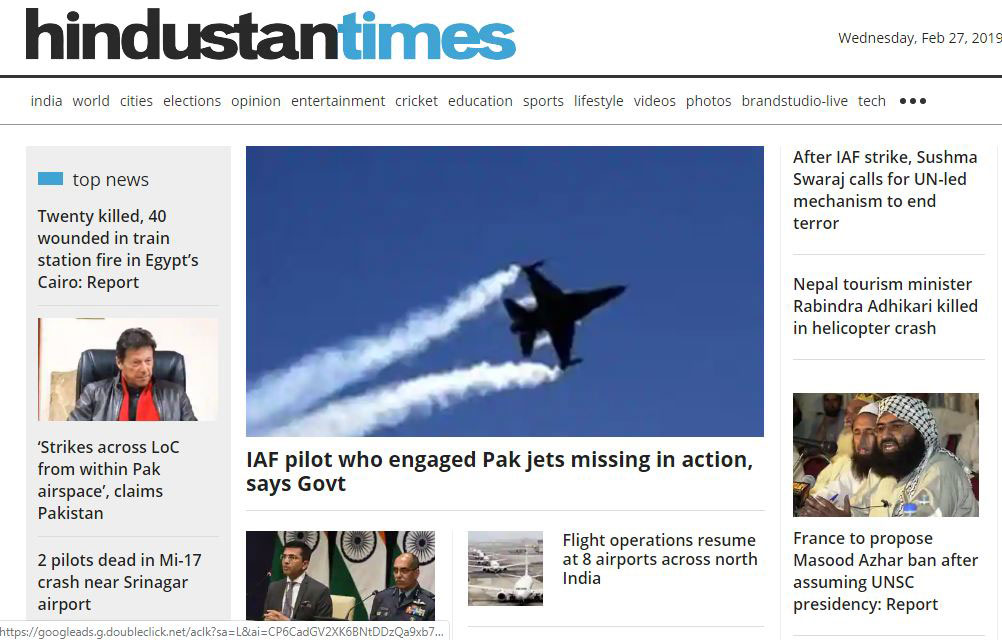Viewport: 1002px width, 640px height.
Task: Select the cricket menu item
Action: (417, 101)
